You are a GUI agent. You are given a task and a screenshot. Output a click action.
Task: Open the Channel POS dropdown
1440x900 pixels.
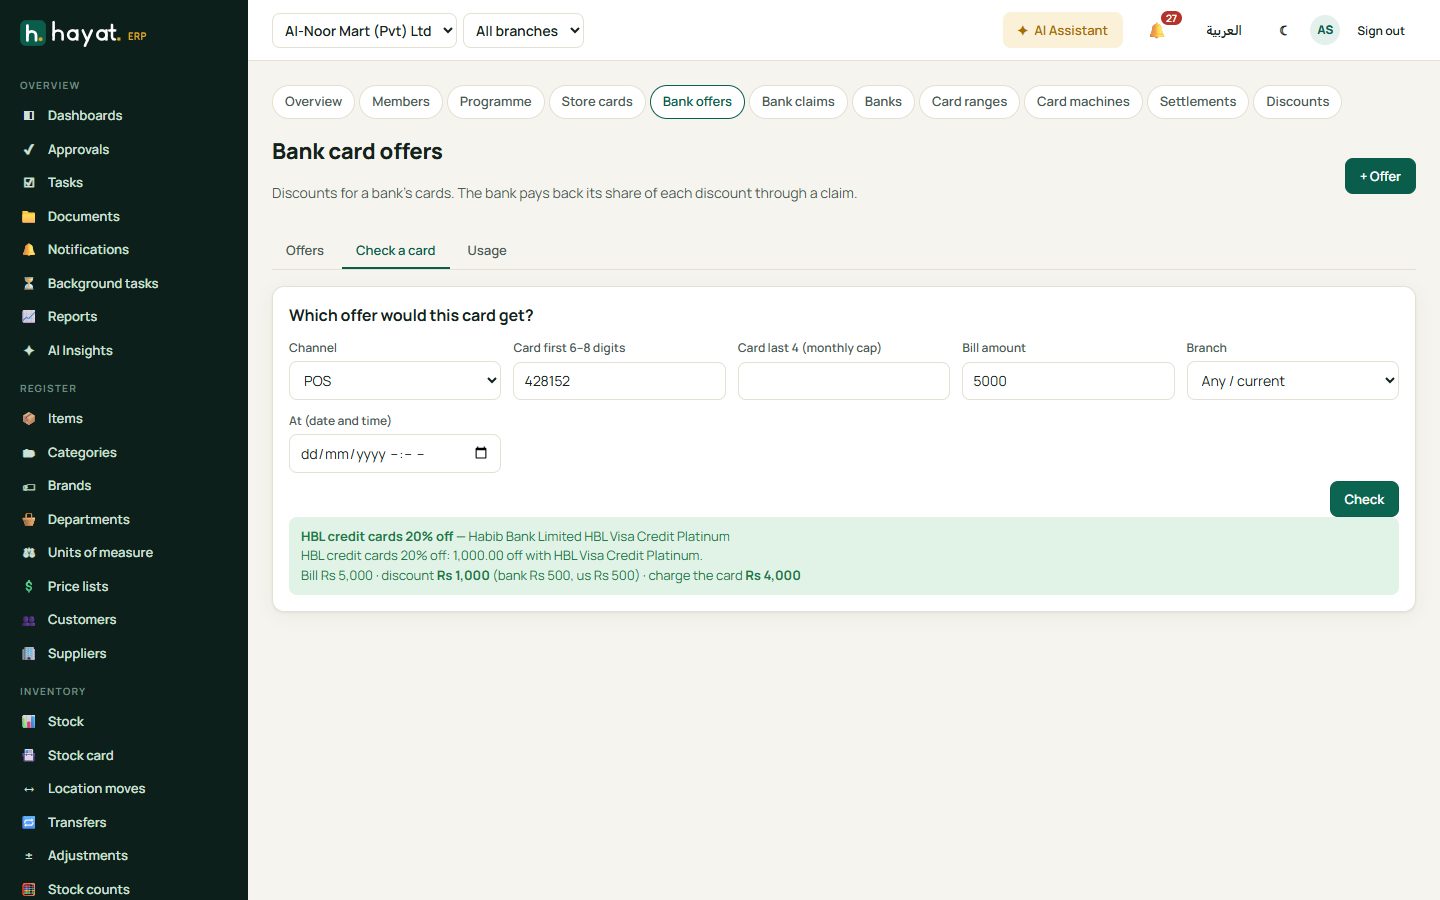395,381
